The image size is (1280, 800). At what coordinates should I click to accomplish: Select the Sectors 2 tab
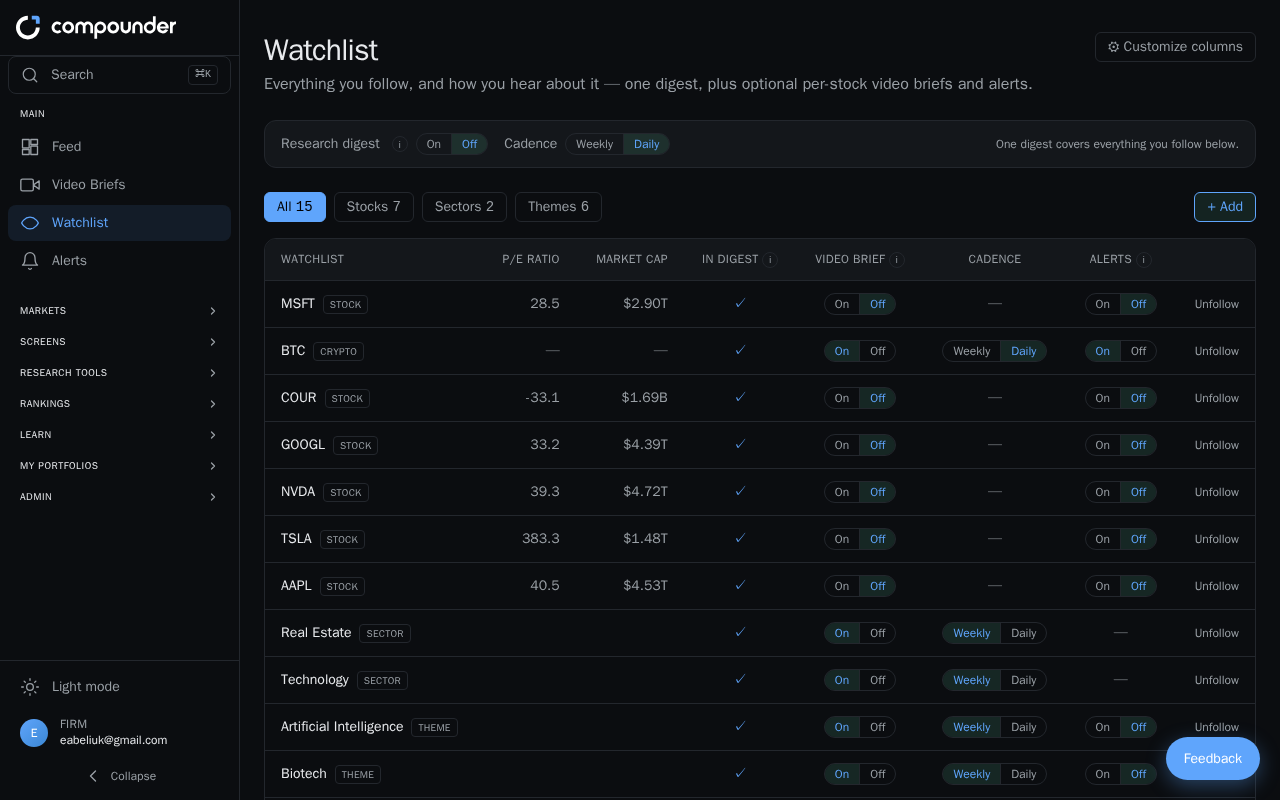click(x=464, y=207)
